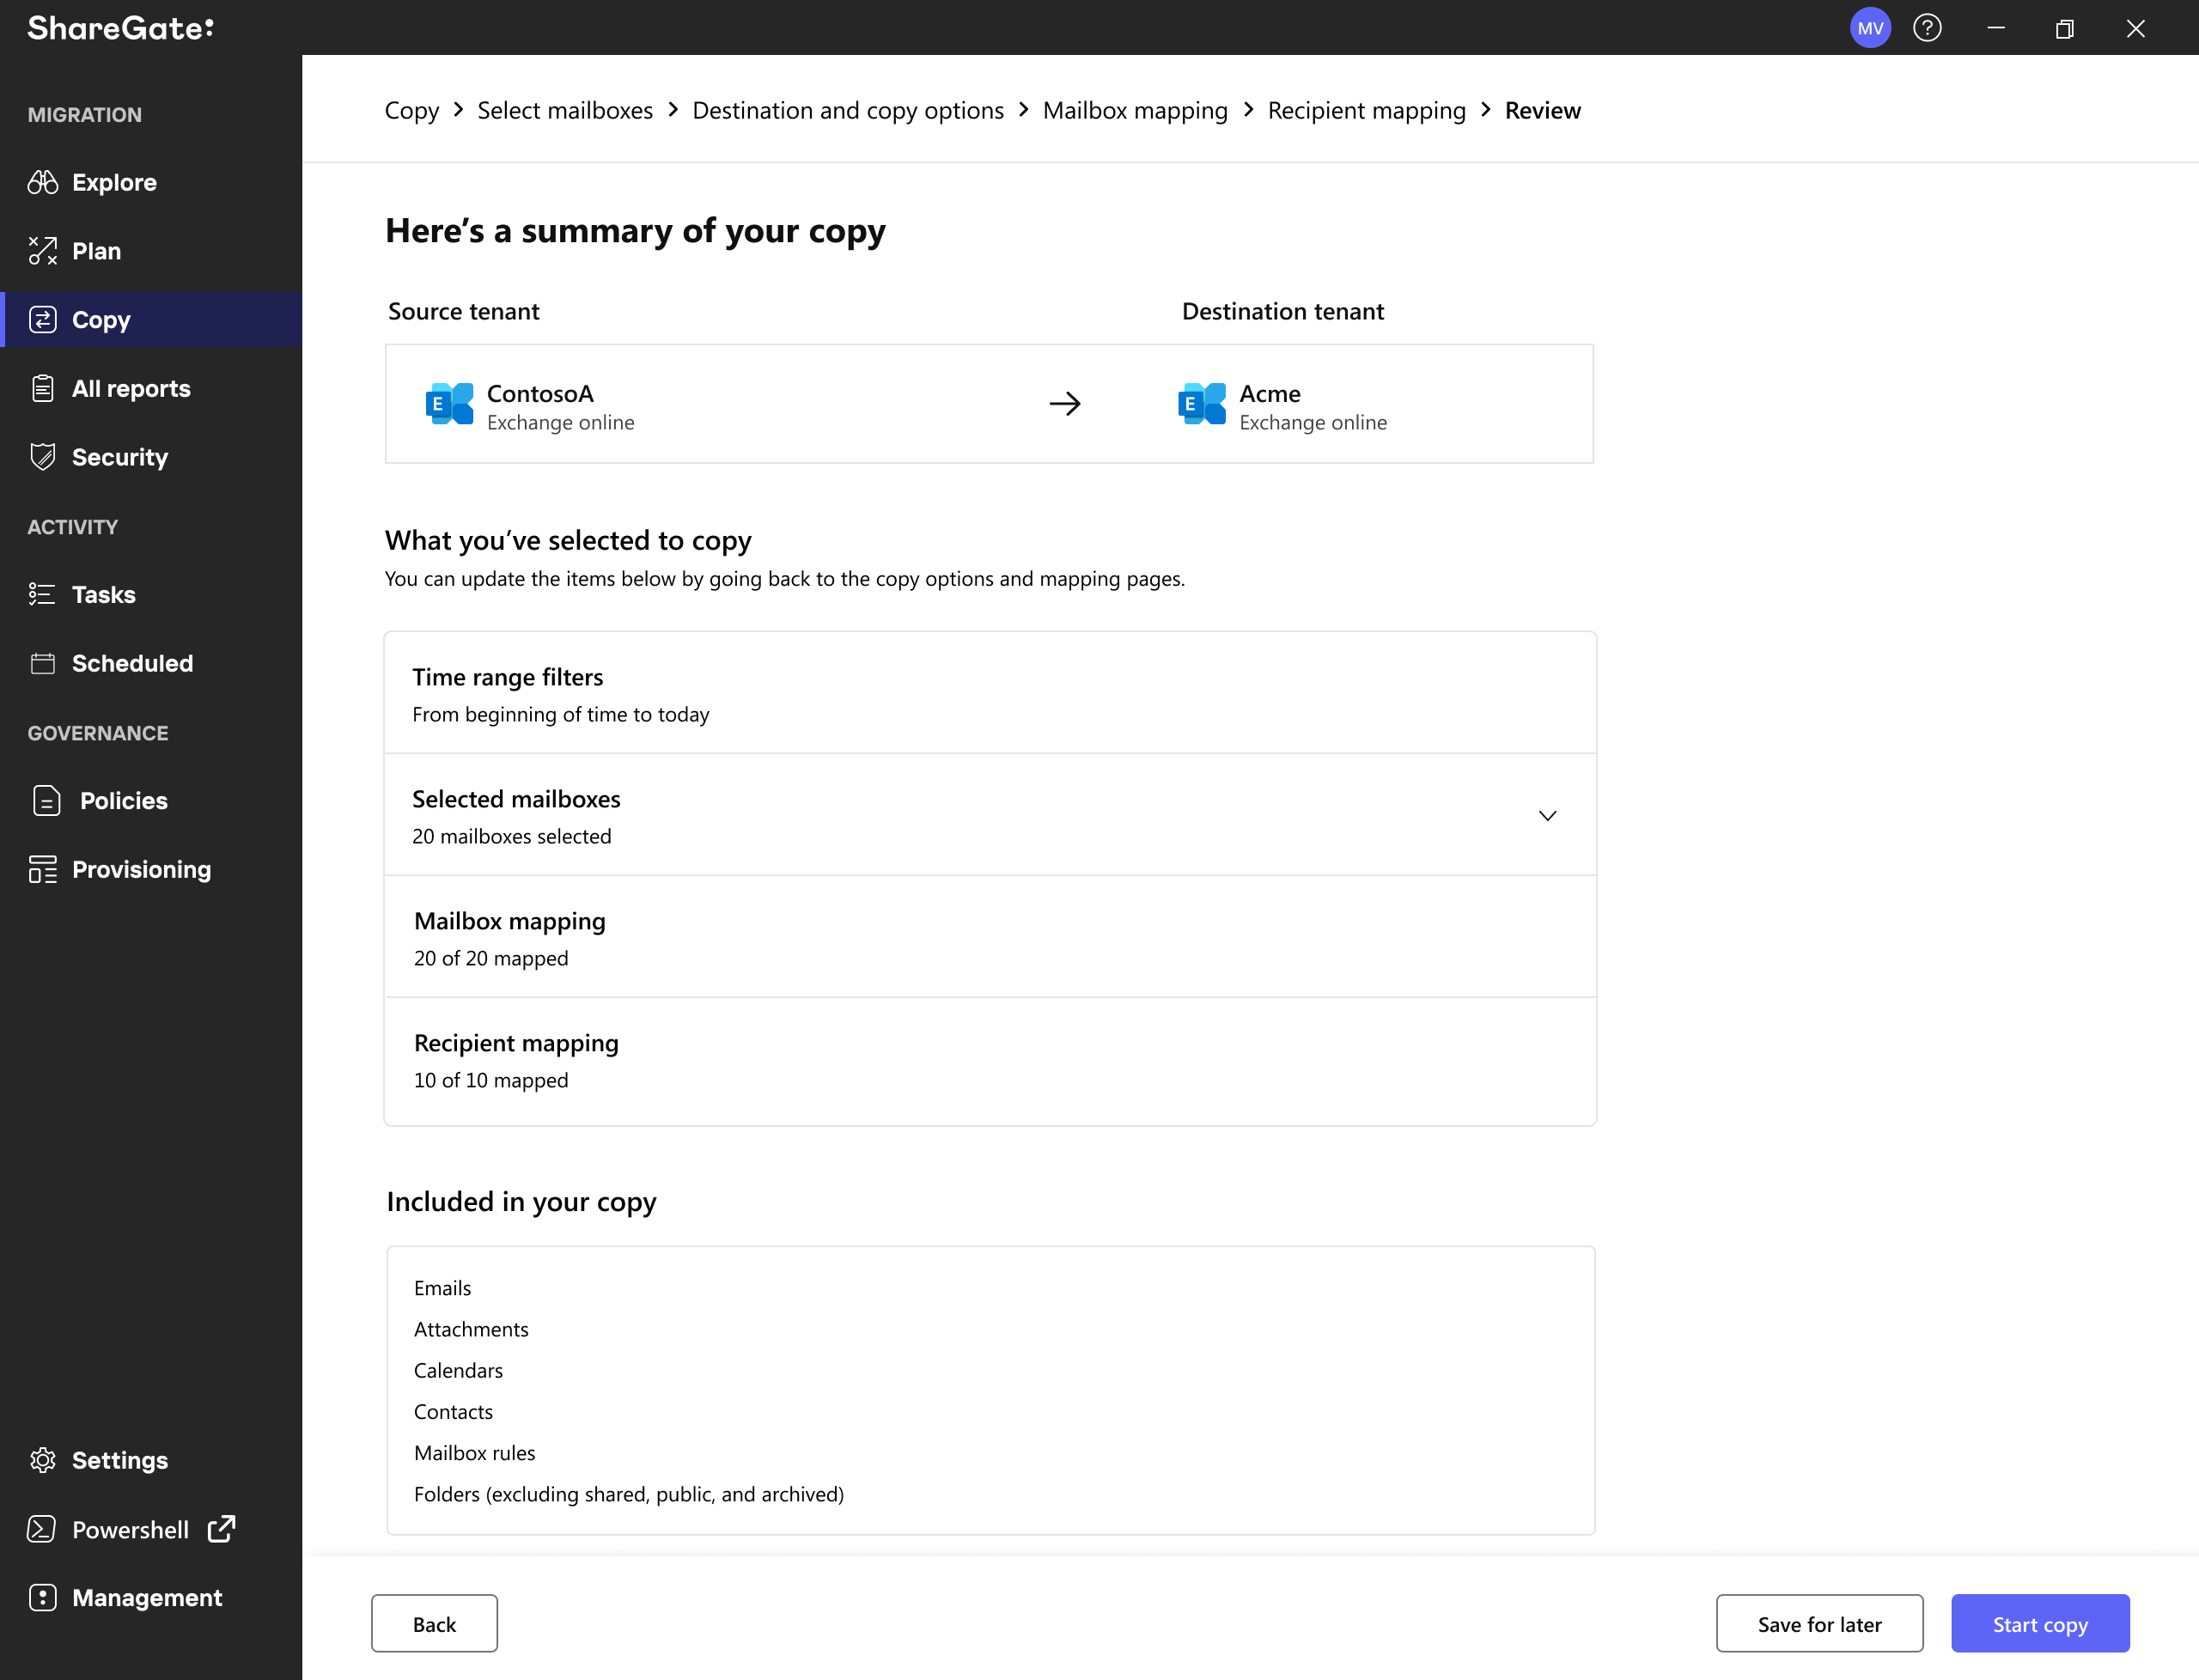
Task: Click the 'Mailbox rules' list entry
Action: 474,1453
